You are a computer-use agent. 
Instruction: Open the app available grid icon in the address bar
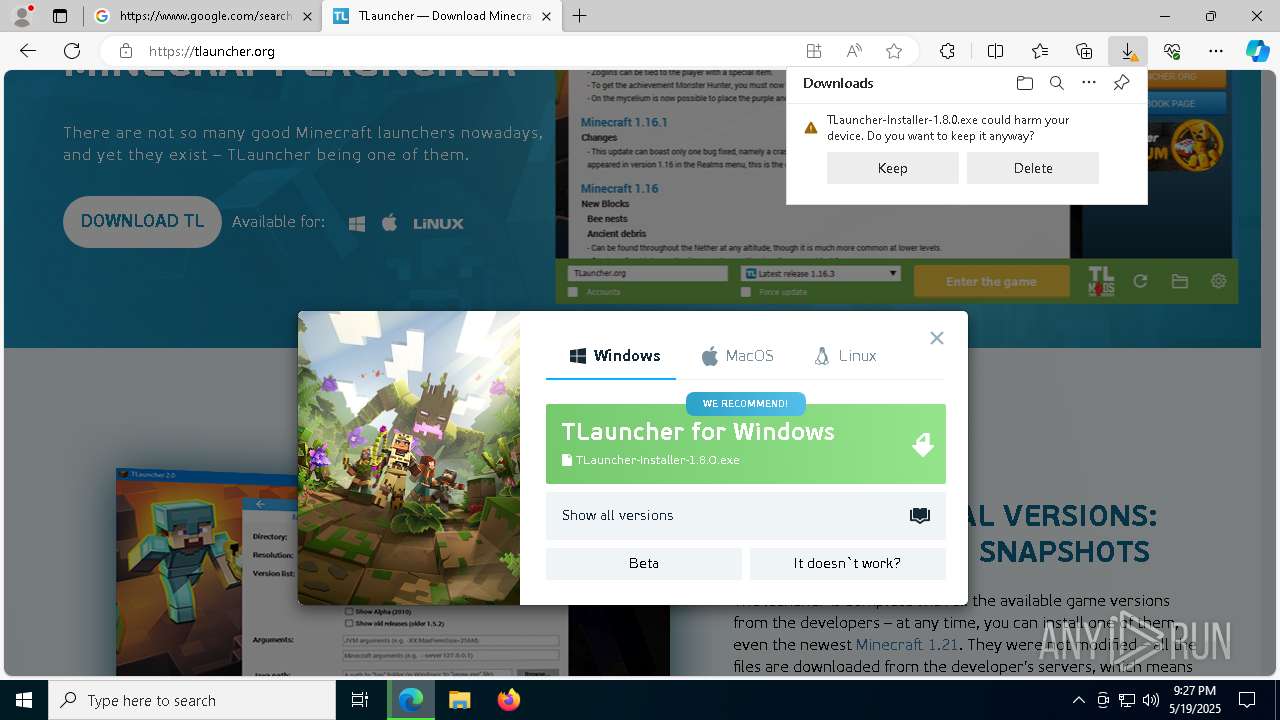[x=814, y=51]
